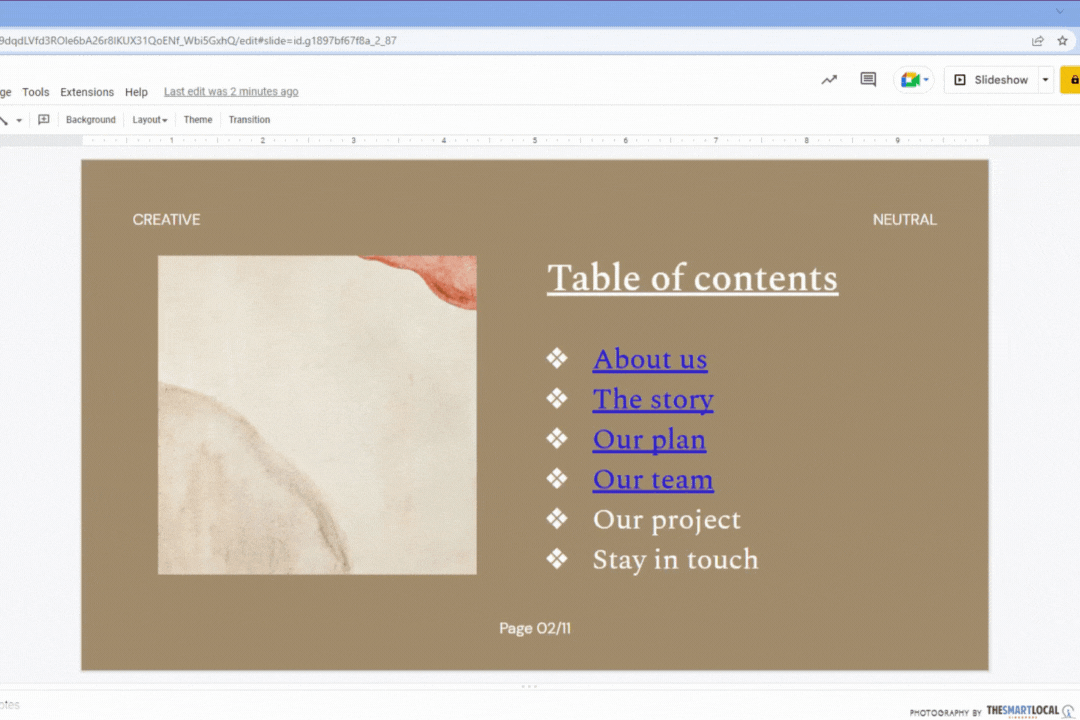Follow the 'About us' link on slide

649,359
